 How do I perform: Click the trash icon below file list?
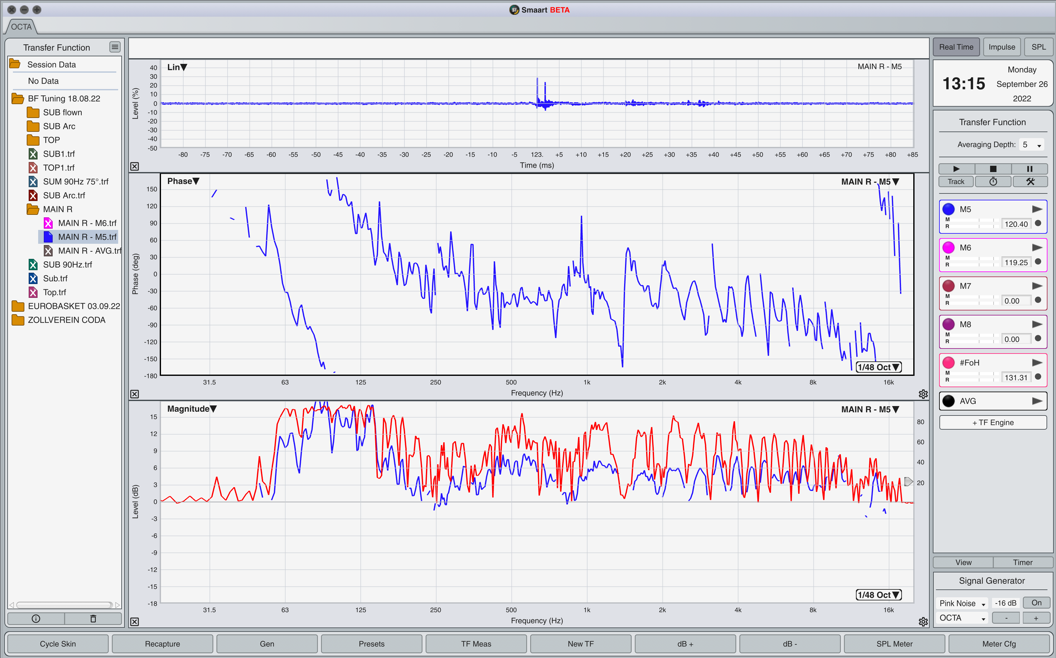[93, 619]
